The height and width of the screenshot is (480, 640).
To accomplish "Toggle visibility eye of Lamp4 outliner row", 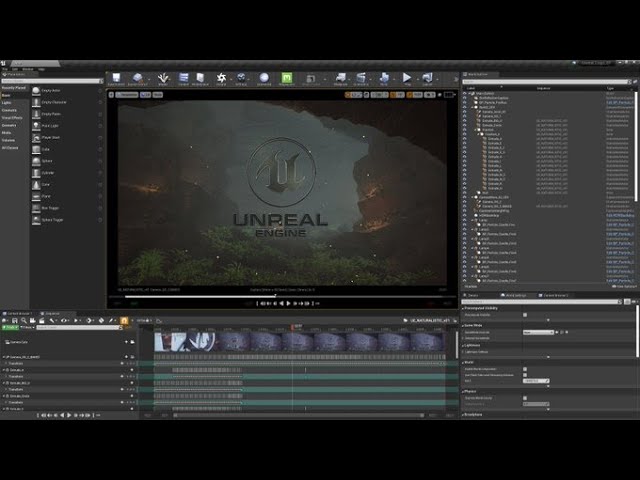I will point(465,248).
